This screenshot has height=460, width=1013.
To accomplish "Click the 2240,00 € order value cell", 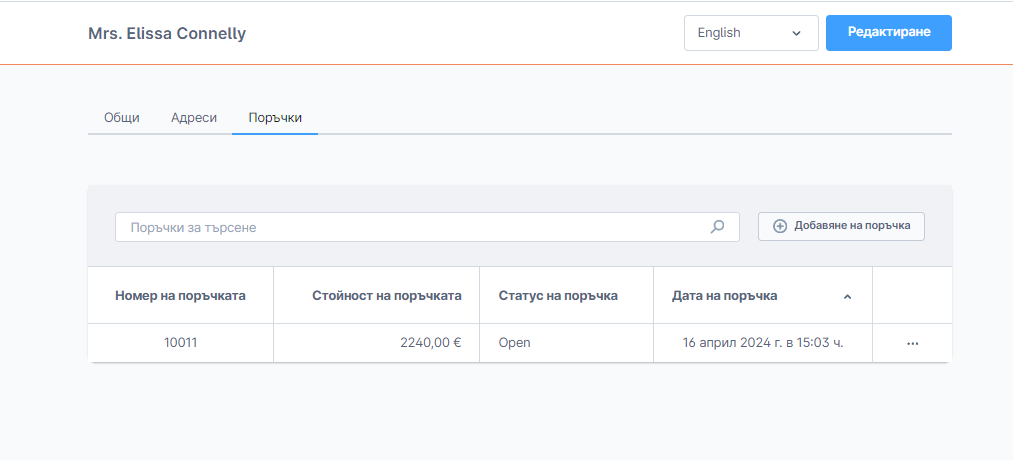I will [430, 343].
